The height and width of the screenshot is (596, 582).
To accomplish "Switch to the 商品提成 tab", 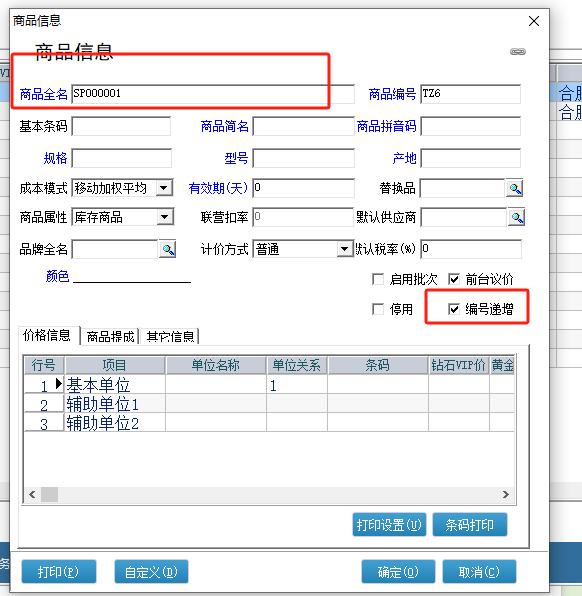I will click(110, 336).
